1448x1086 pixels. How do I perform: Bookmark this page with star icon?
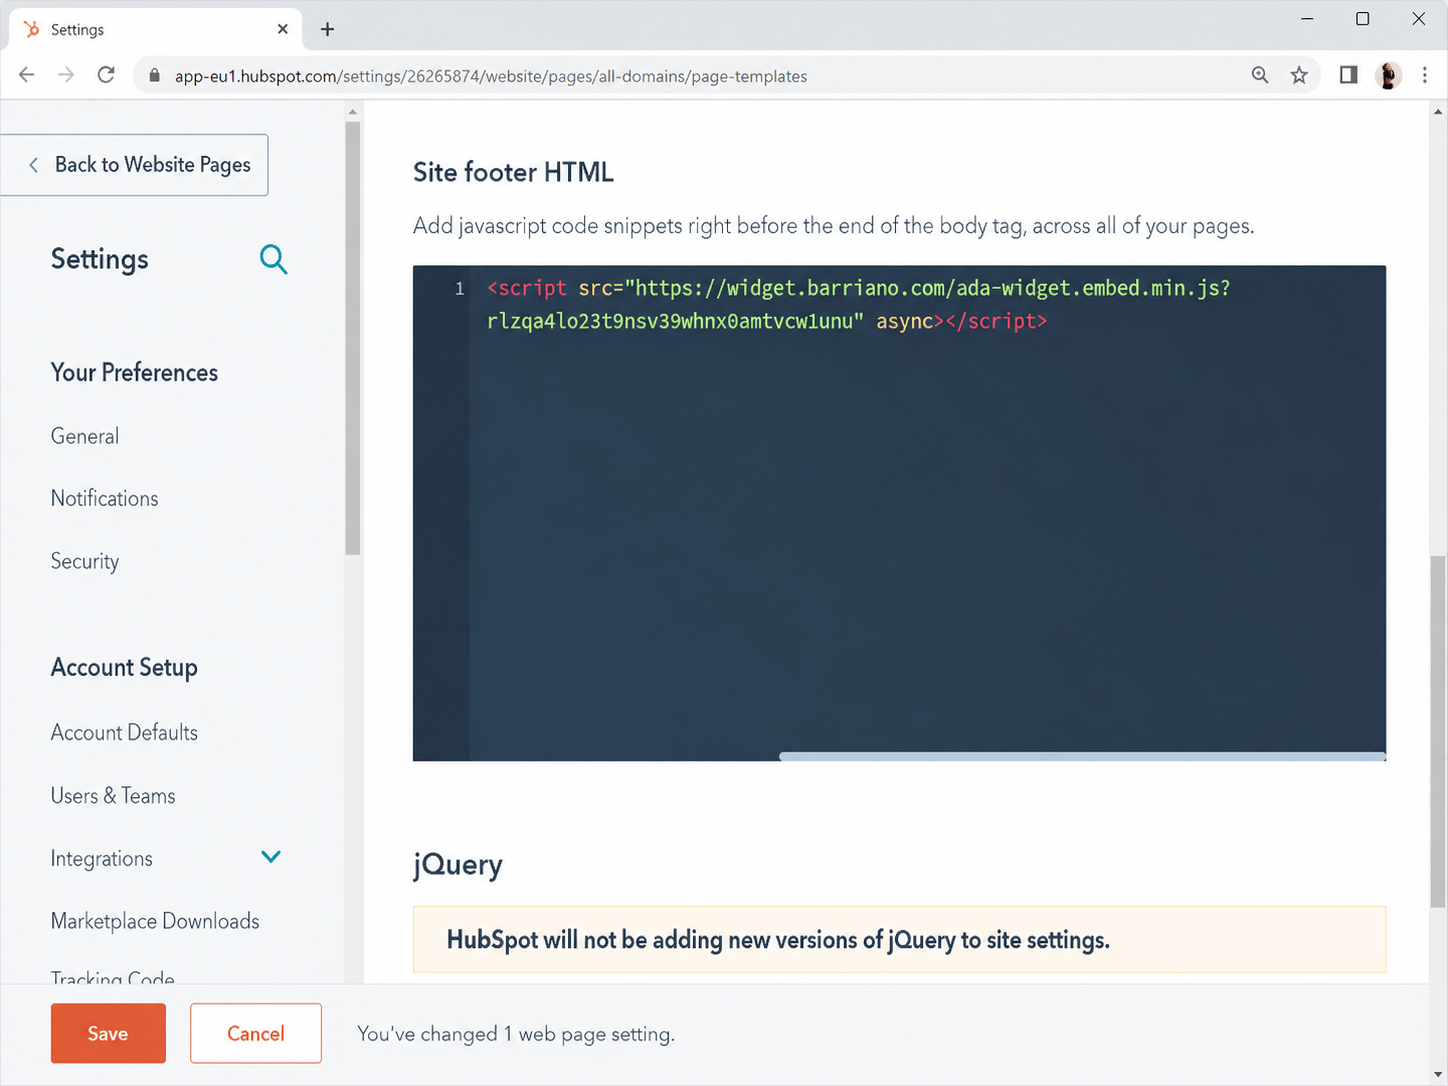[1299, 75]
